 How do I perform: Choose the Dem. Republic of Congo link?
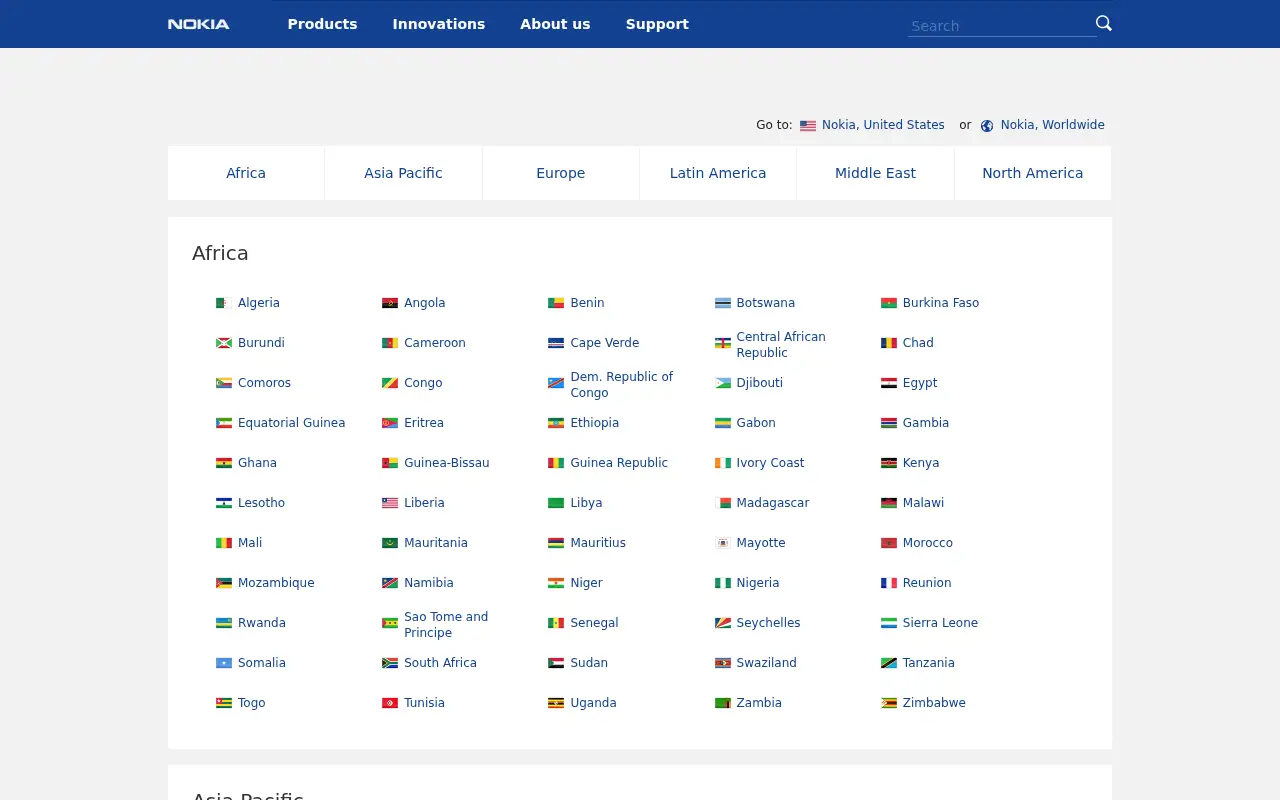[622, 384]
